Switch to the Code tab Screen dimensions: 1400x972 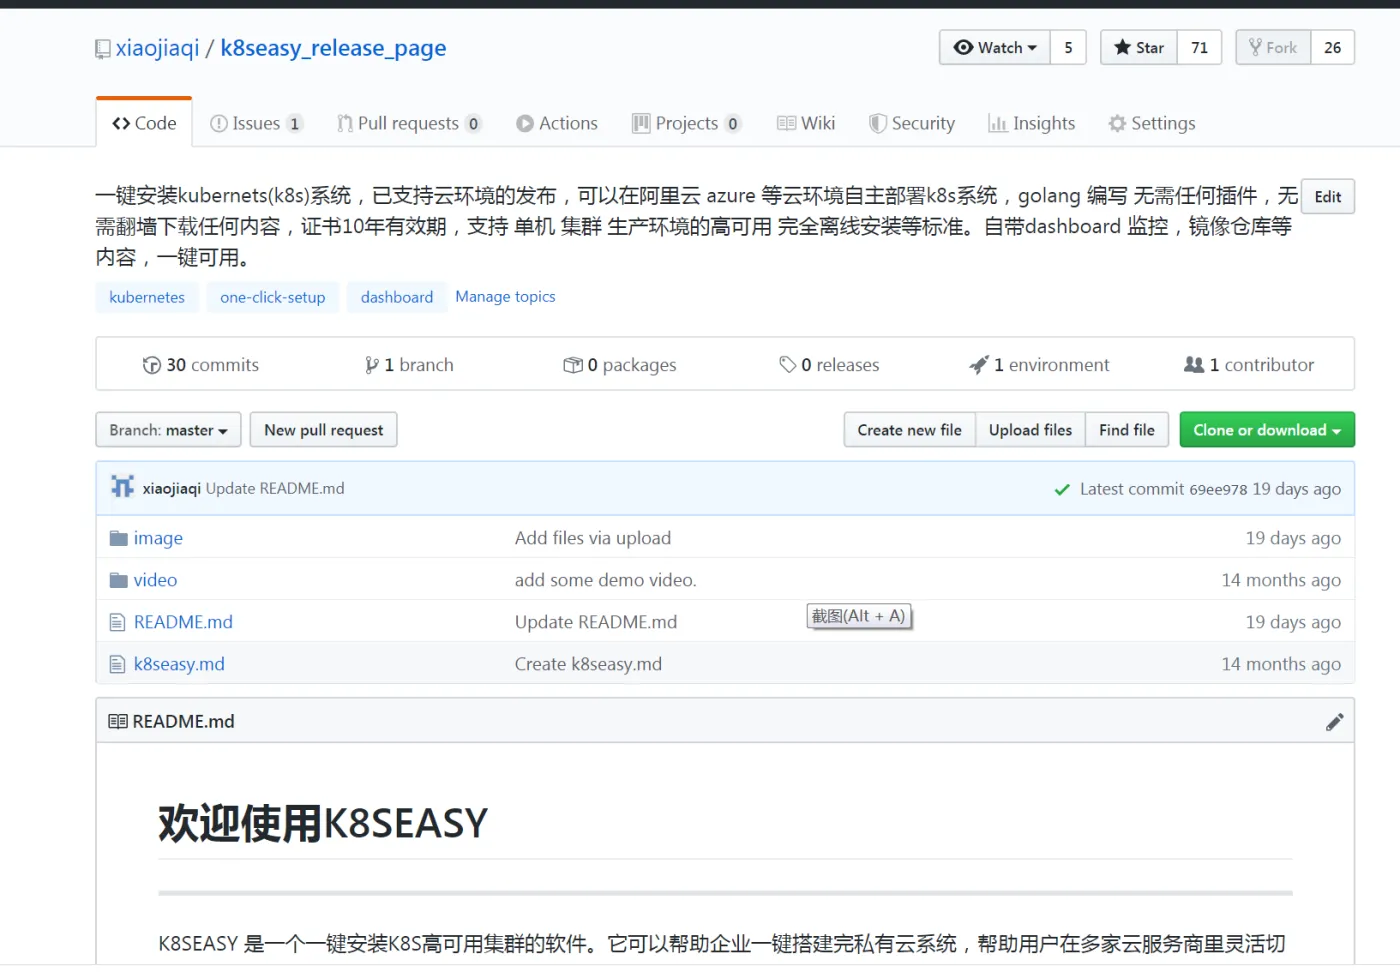tap(144, 123)
